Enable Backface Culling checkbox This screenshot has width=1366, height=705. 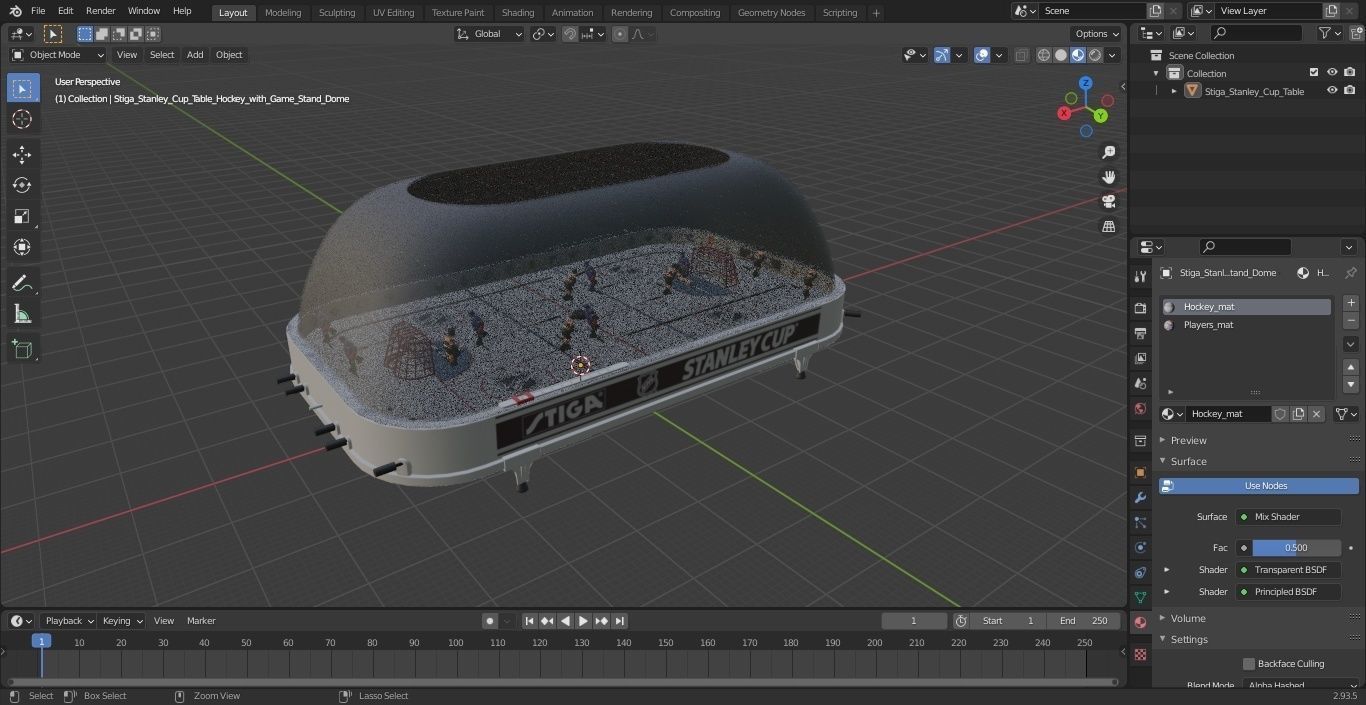(1249, 664)
